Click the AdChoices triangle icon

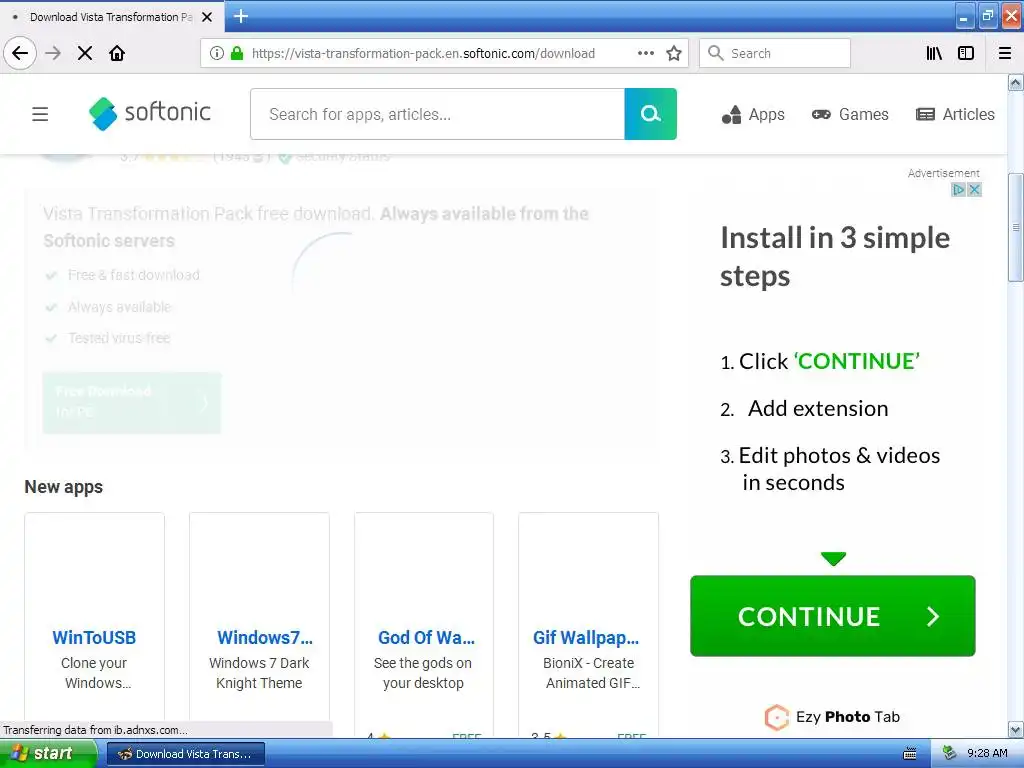[x=958, y=189]
